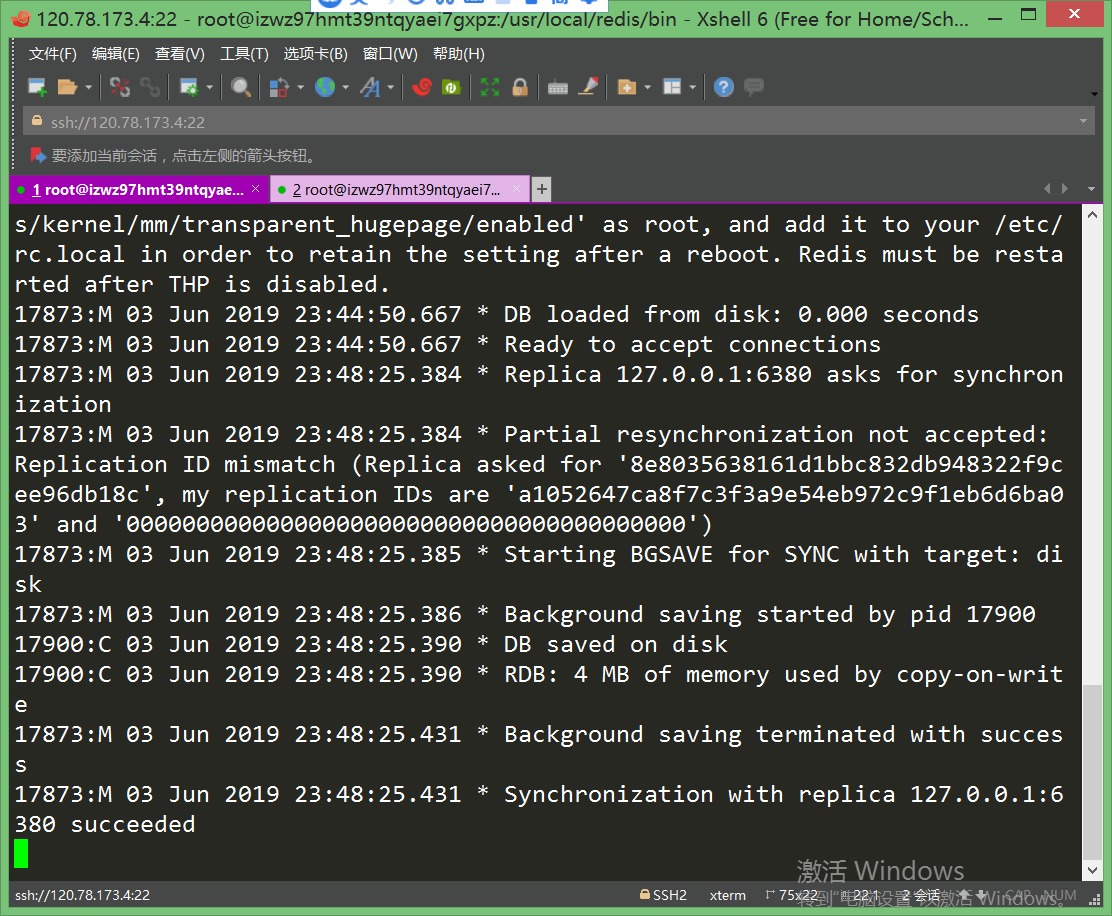Click the terminal scrollbar up arrow
Screen dimensions: 1112x916
point(1092,214)
